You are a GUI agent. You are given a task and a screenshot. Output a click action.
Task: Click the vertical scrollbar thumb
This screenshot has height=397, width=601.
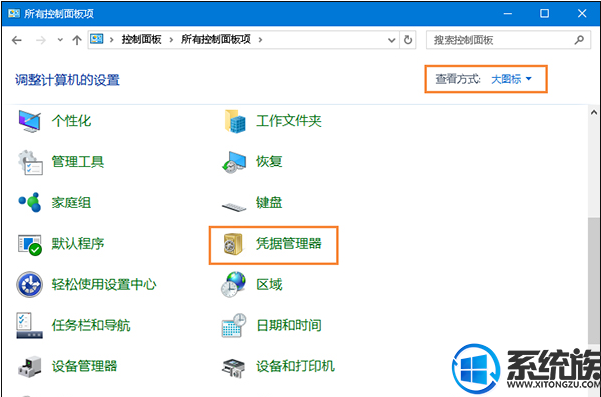click(594, 282)
